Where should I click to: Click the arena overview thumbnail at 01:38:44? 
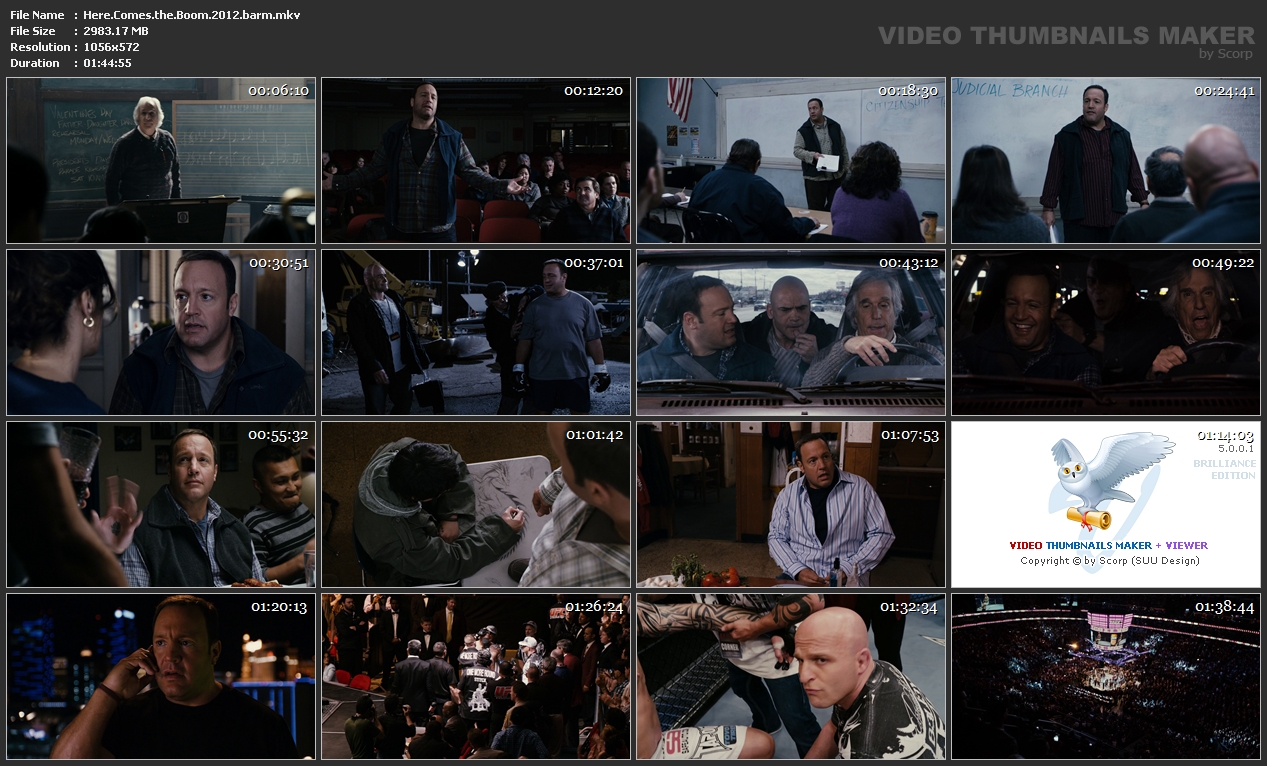(x=1106, y=676)
